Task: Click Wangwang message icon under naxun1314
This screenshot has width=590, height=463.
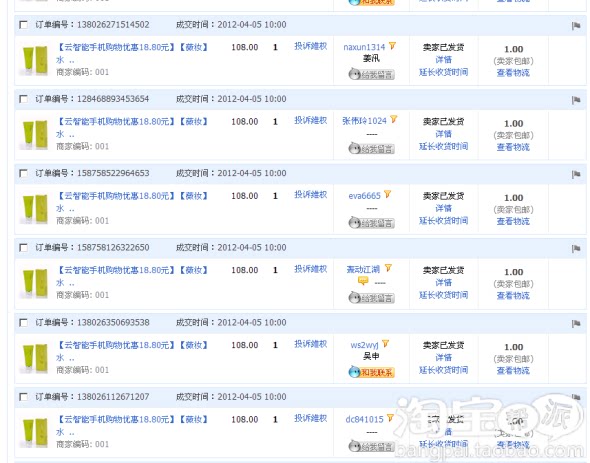Action: (371, 74)
